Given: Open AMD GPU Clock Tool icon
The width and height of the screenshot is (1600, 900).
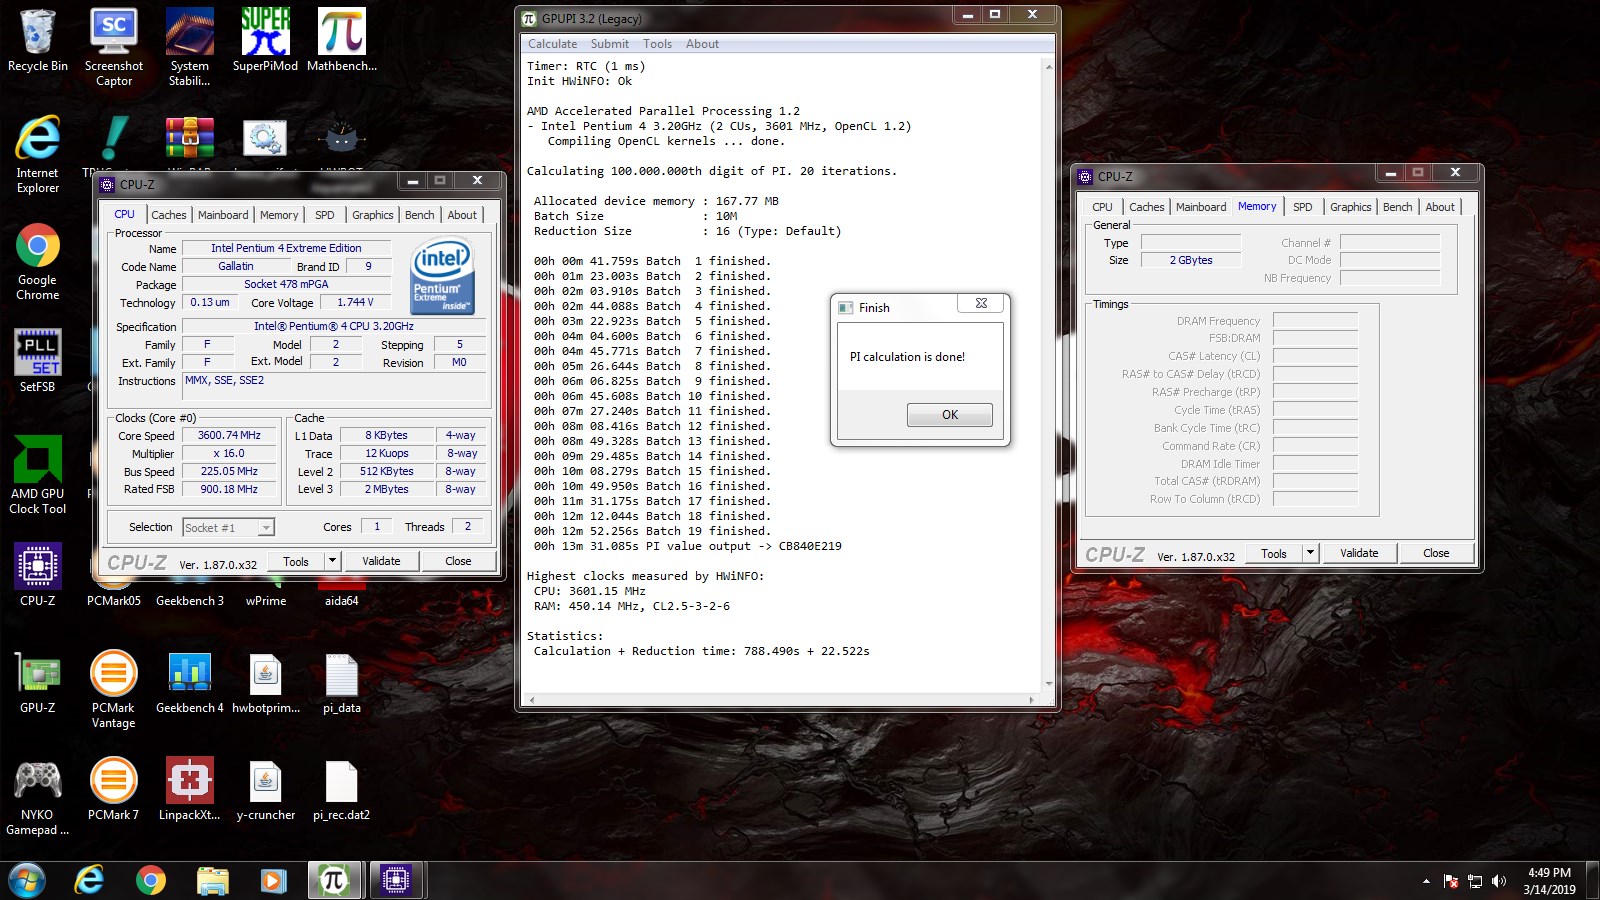Looking at the screenshot, I should click(x=38, y=475).
